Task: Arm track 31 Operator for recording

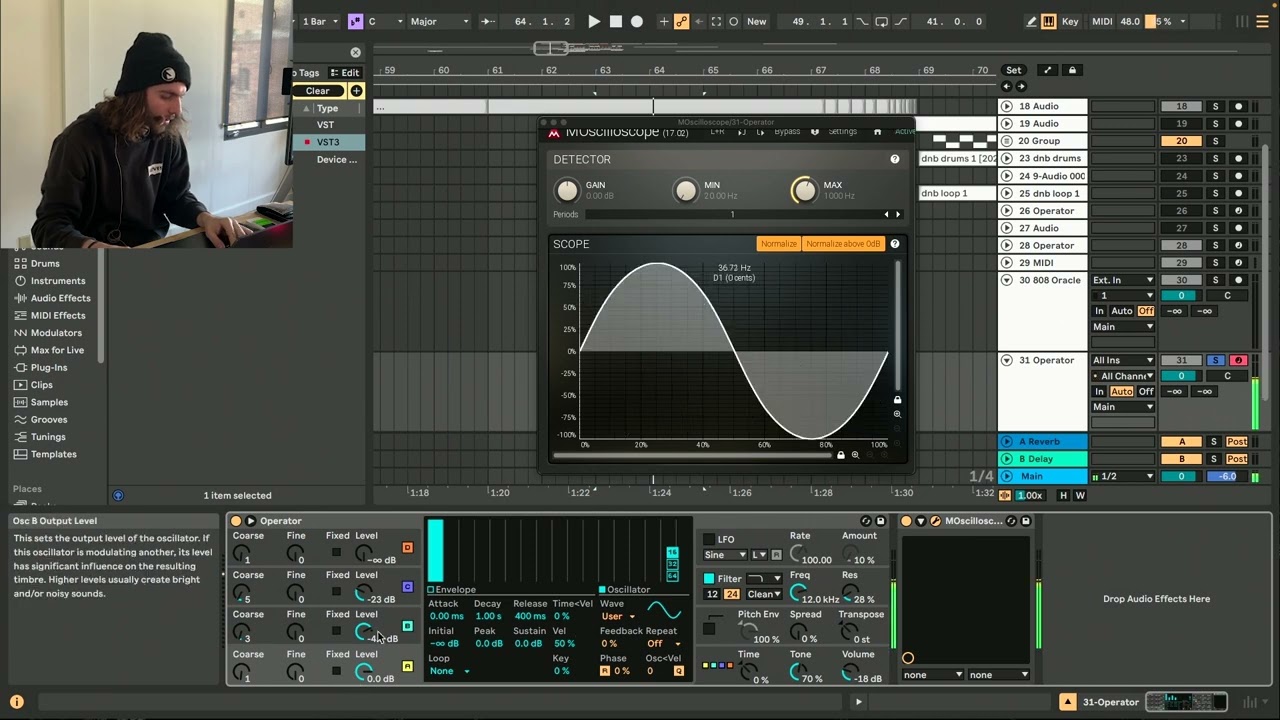Action: click(x=1238, y=360)
